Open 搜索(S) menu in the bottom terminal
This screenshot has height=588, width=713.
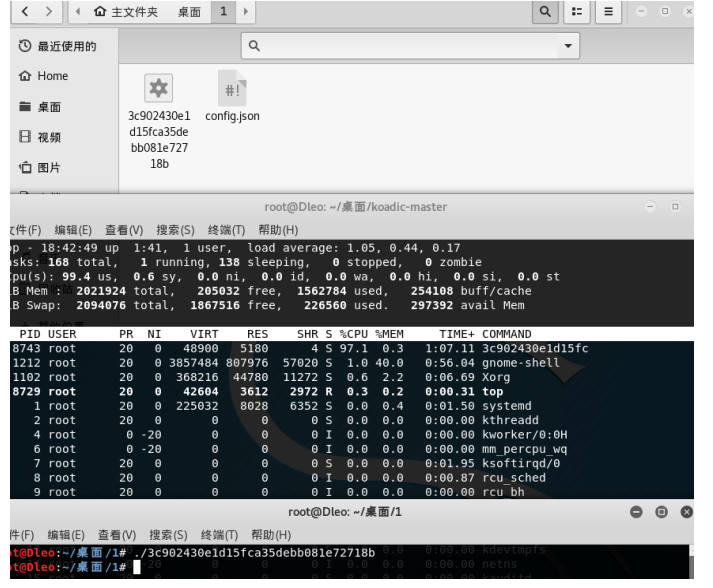tap(168, 535)
